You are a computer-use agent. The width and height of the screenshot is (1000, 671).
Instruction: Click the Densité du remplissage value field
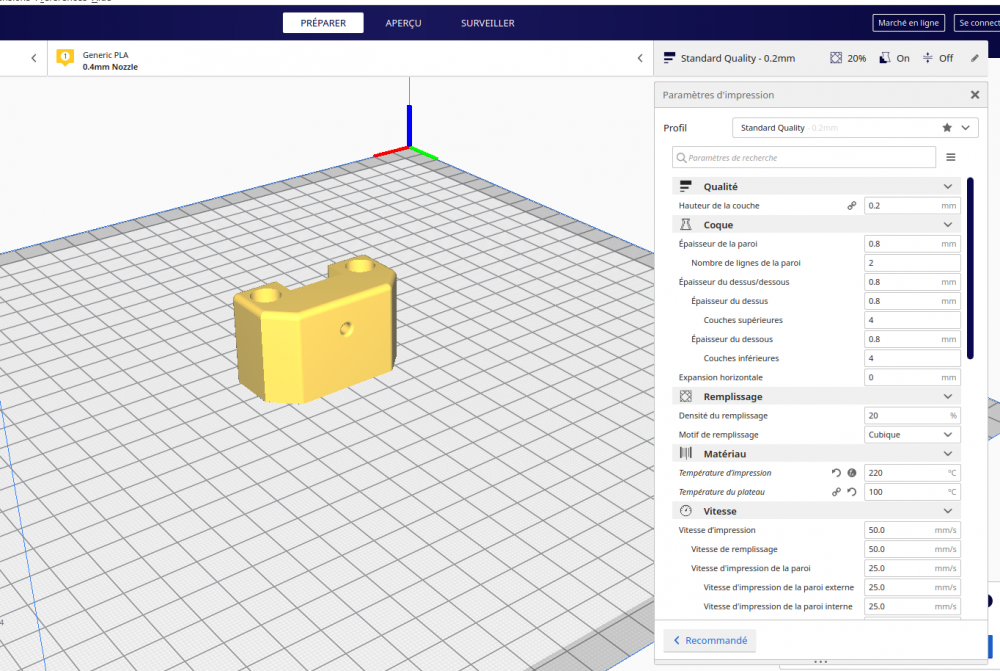pos(912,415)
